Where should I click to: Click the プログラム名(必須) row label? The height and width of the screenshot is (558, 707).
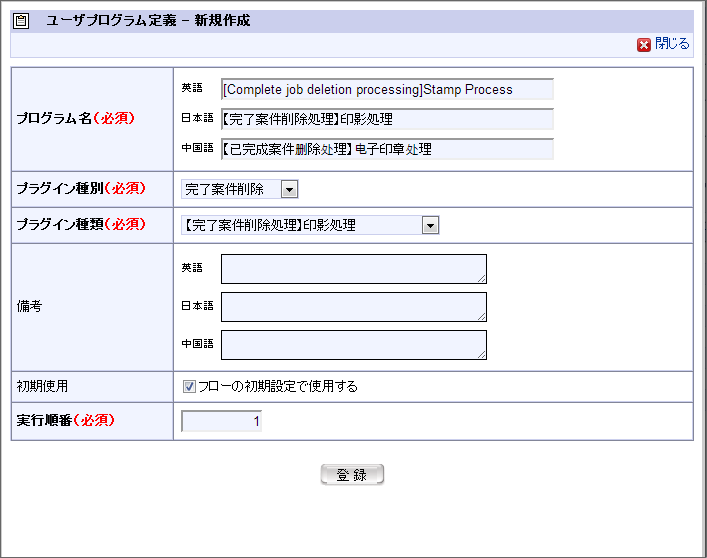[x=76, y=118]
